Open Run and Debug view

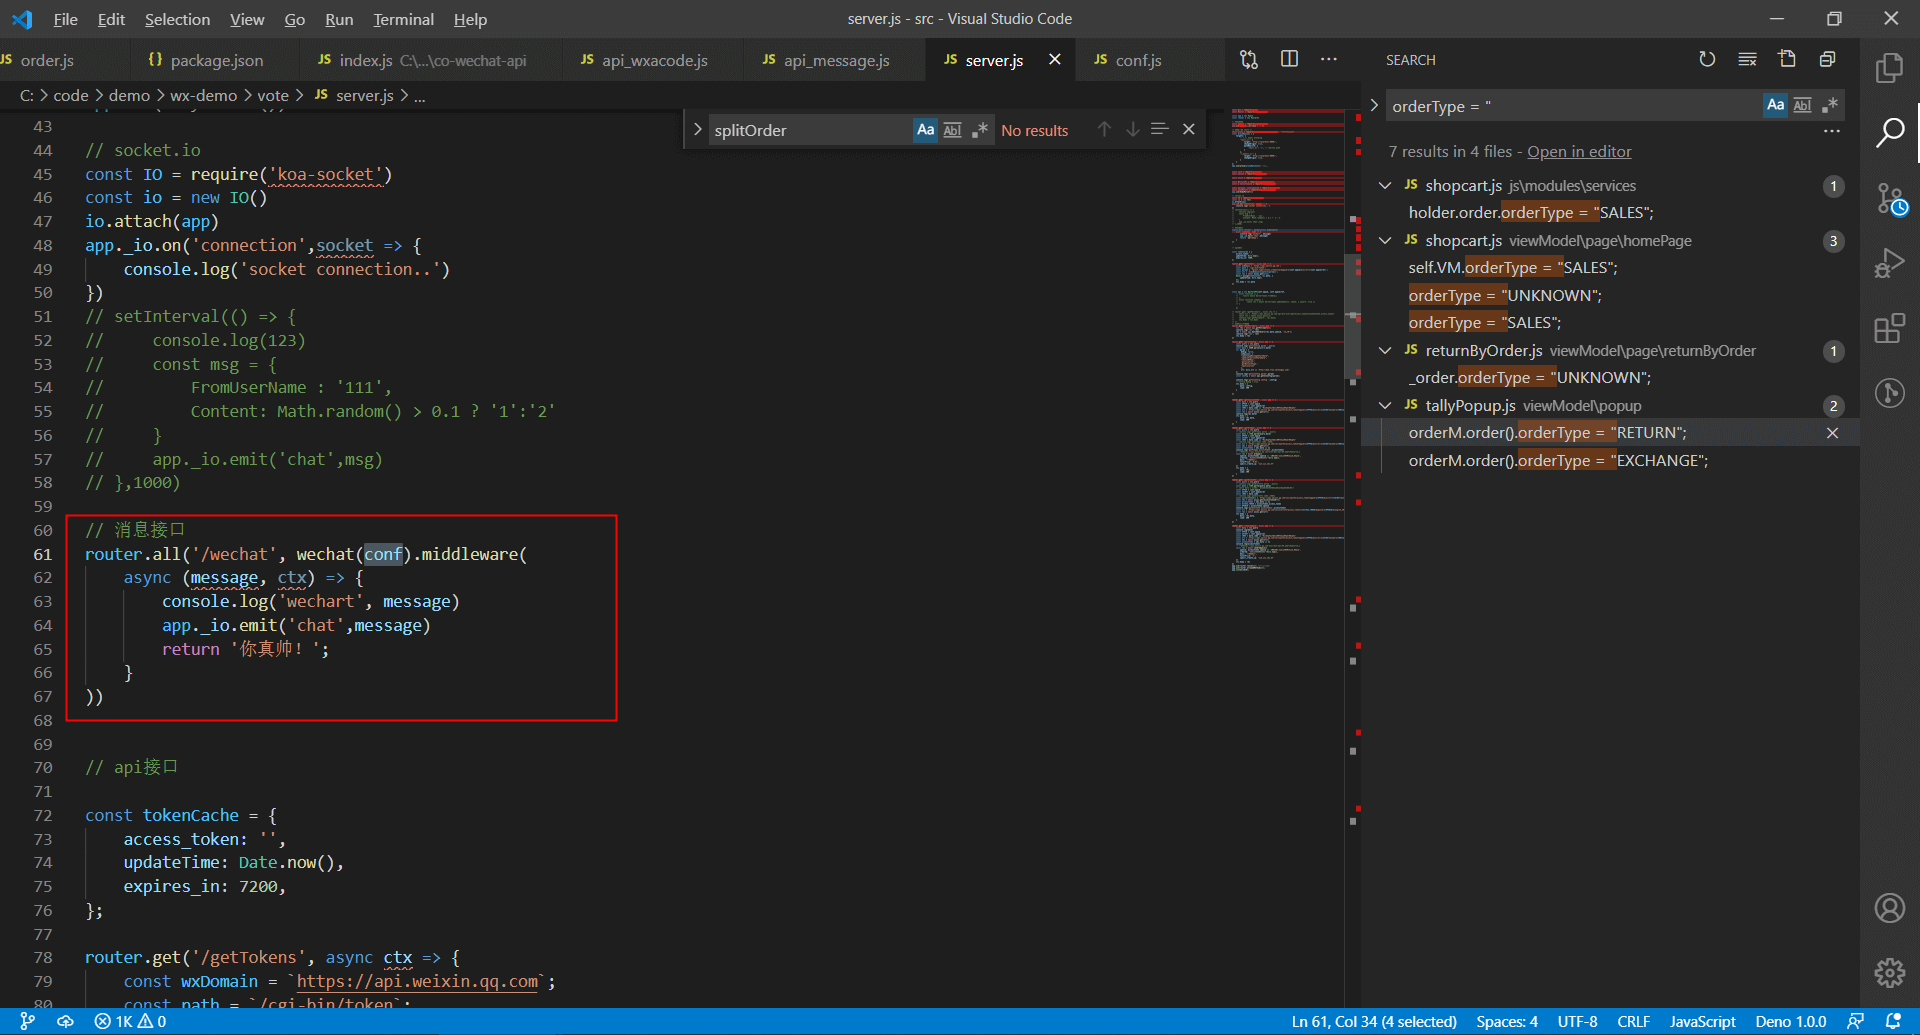(1889, 263)
